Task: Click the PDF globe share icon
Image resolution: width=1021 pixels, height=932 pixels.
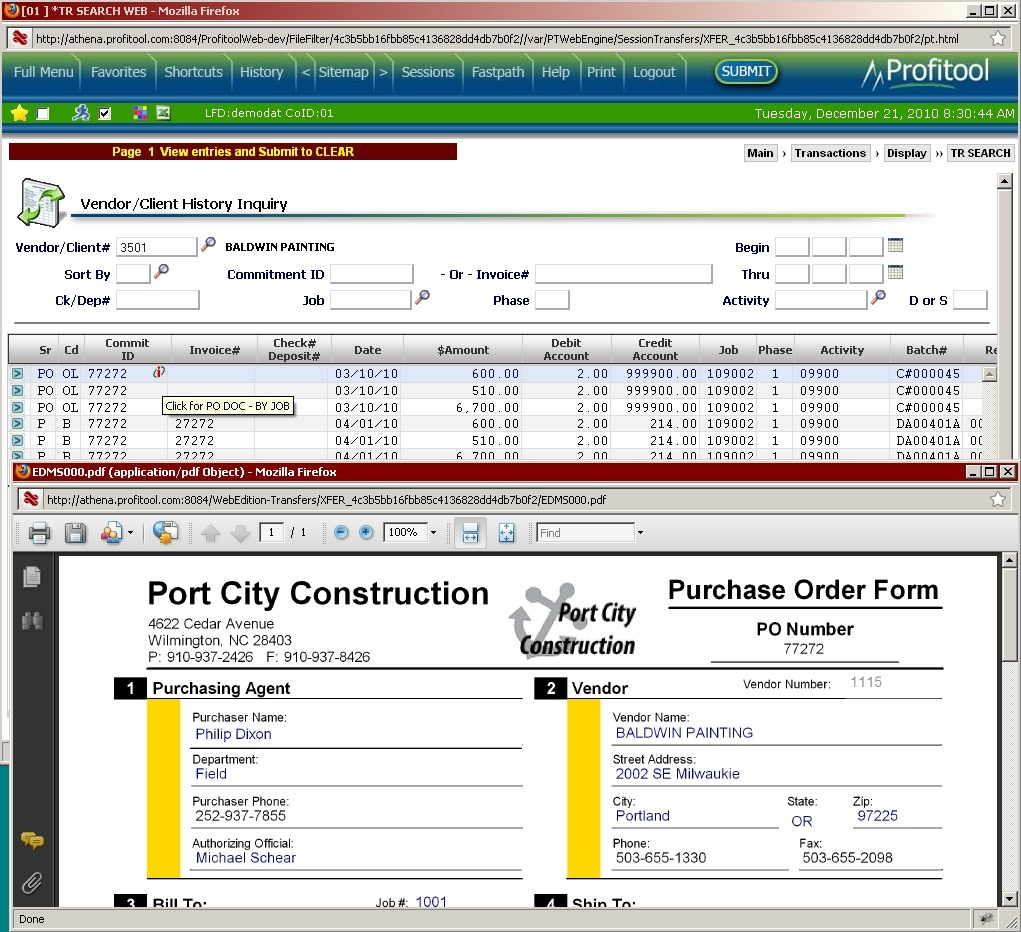Action: tap(165, 532)
